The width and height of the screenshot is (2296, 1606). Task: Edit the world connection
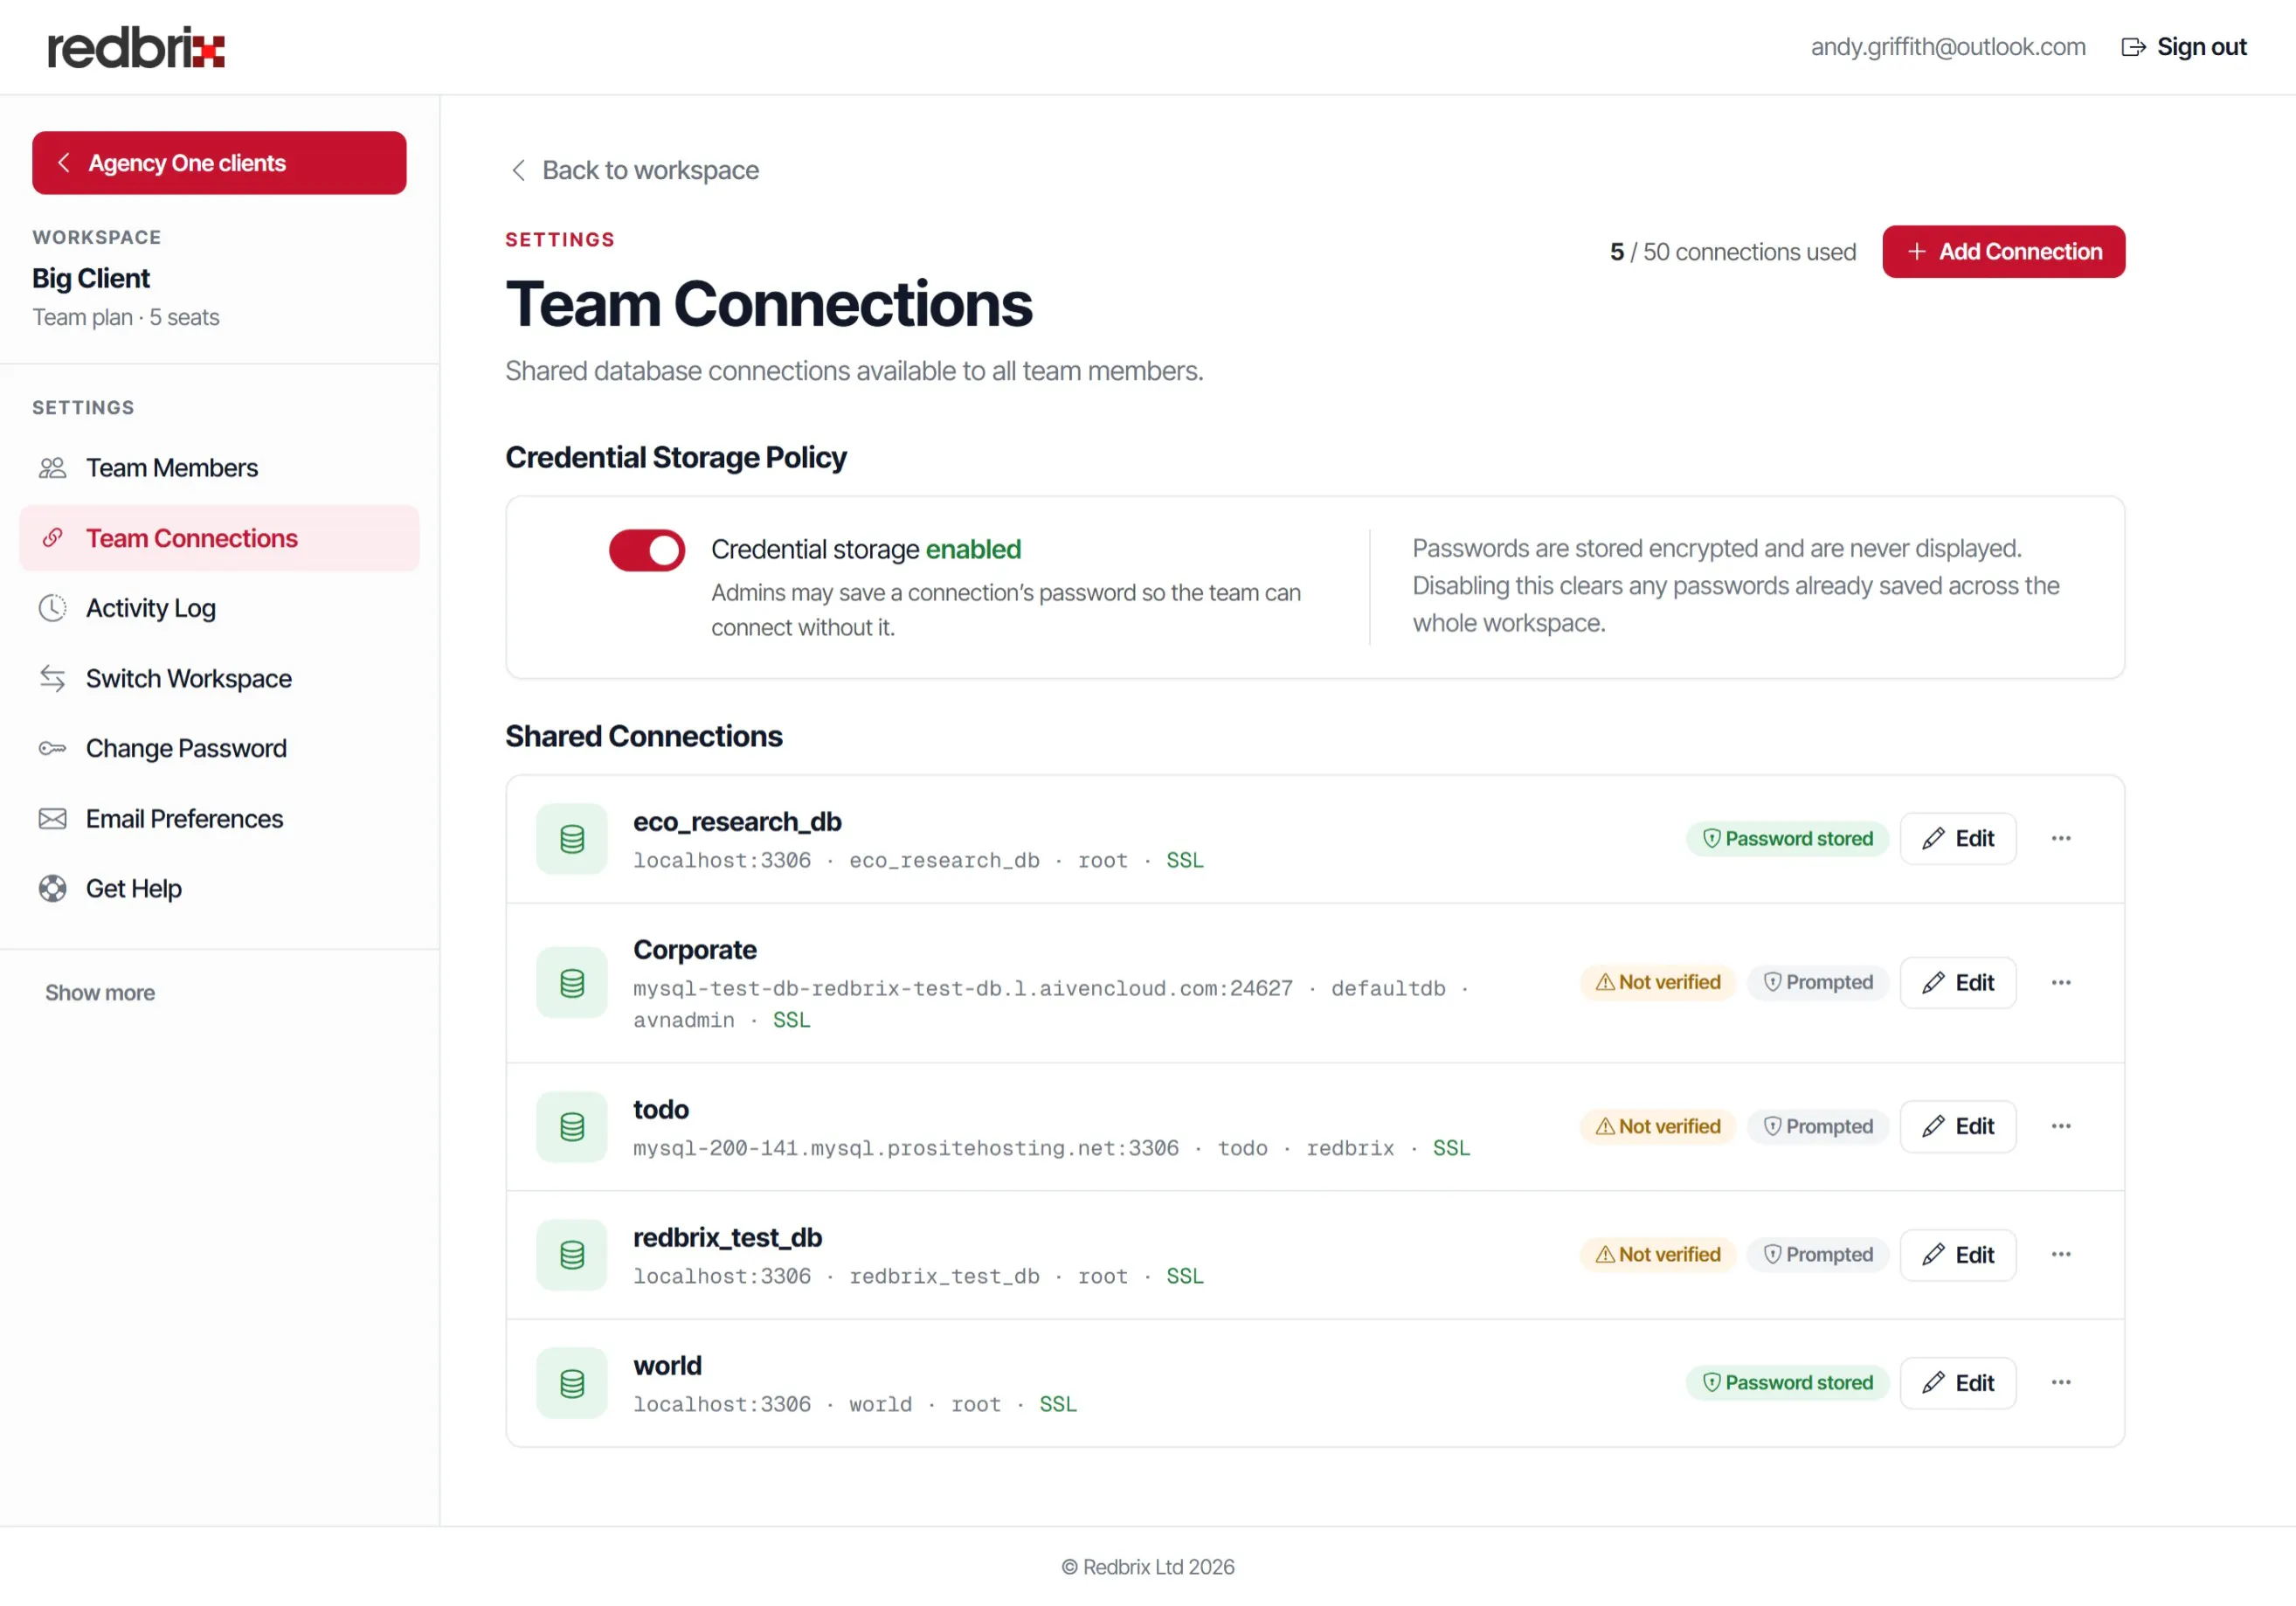pos(1957,1382)
